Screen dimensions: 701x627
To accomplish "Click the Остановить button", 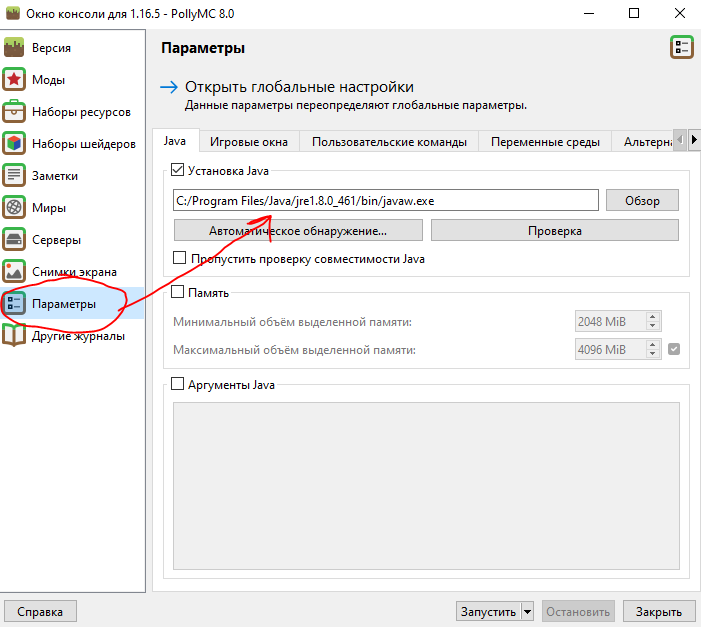I will point(578,611).
